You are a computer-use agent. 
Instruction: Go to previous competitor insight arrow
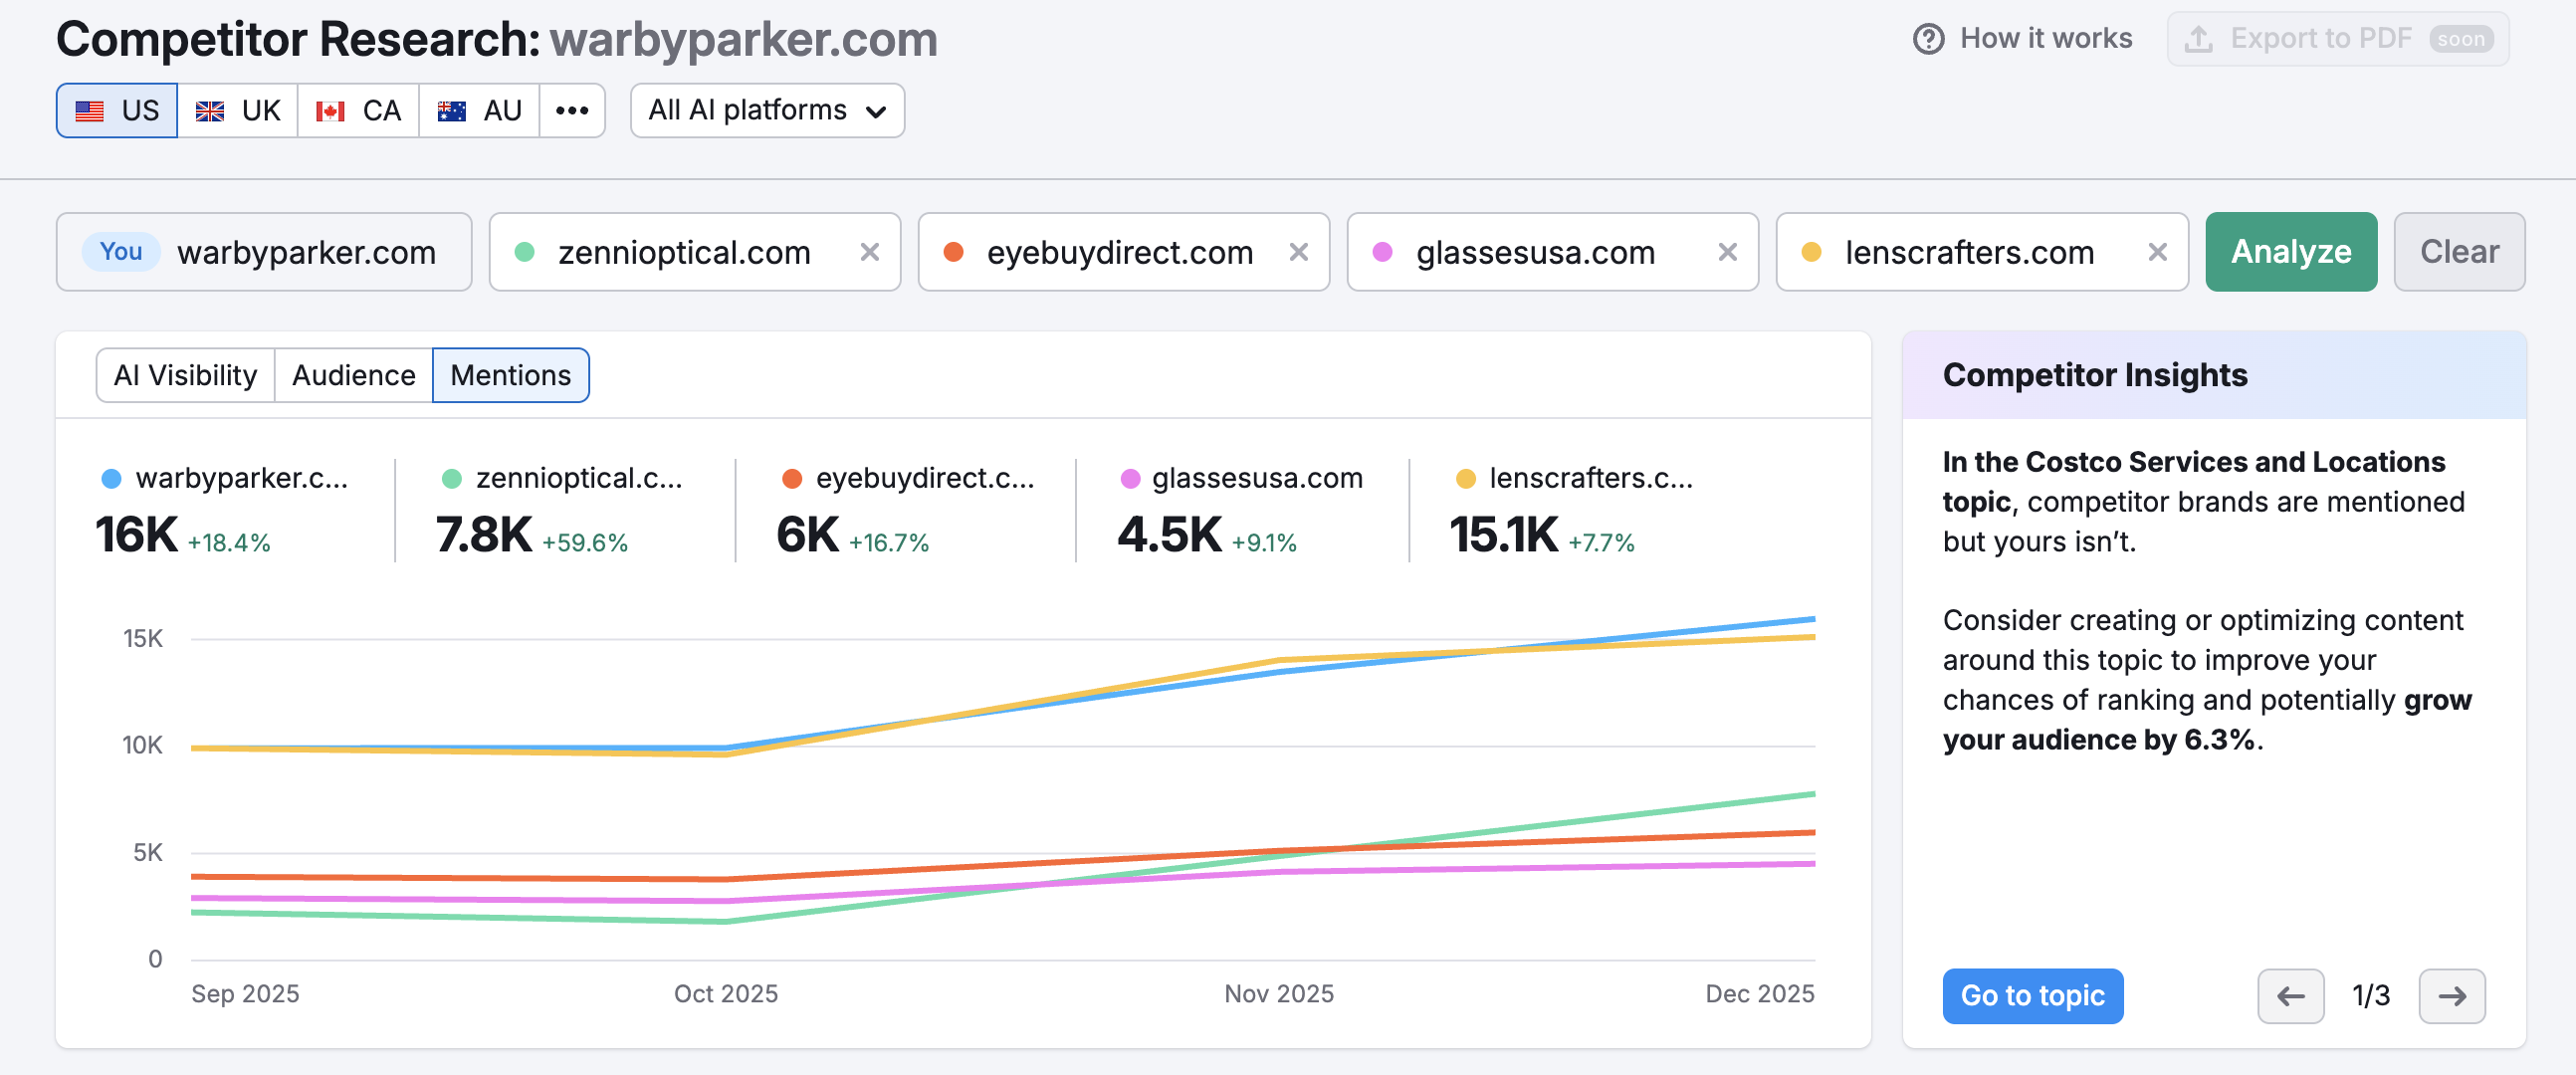click(x=2290, y=996)
